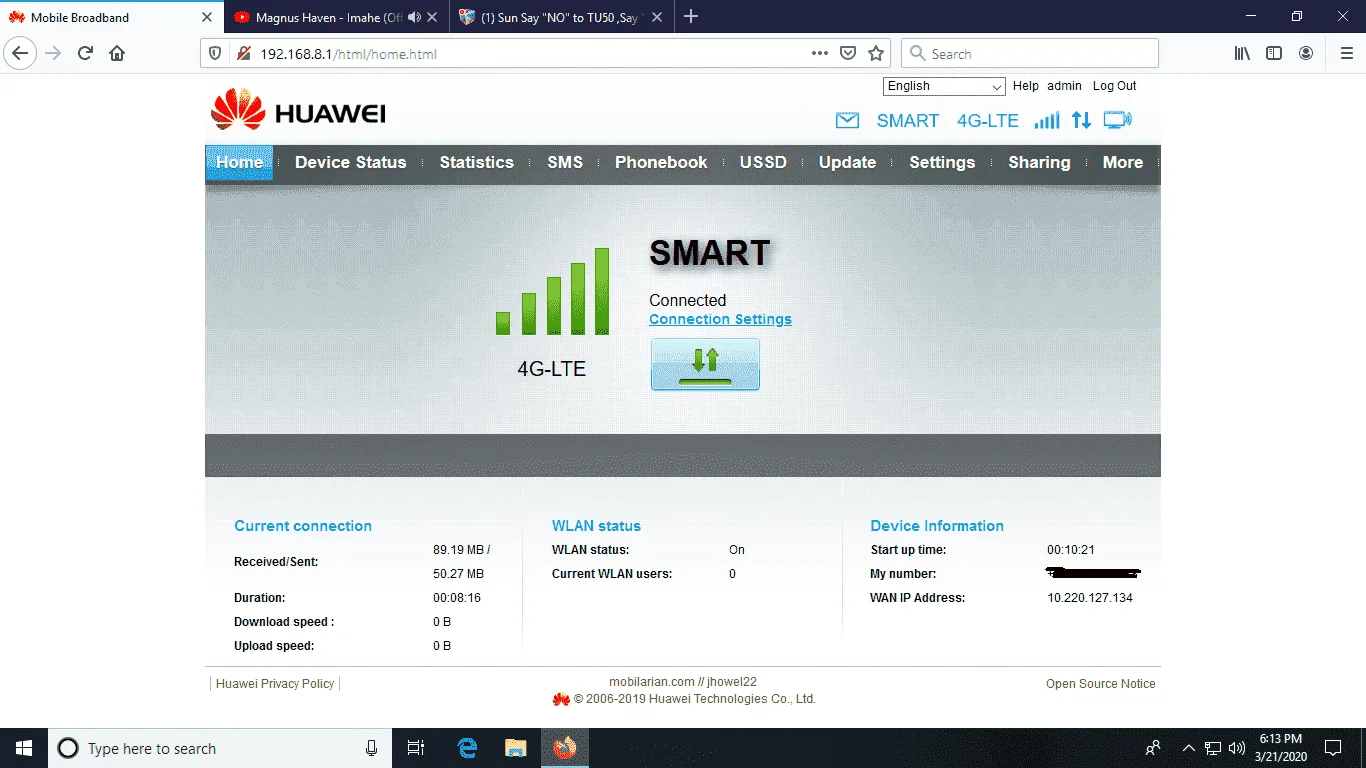This screenshot has height=768, width=1366.
Task: Click the Wi-Fi monitor status icon in the header
Action: 1118,120
